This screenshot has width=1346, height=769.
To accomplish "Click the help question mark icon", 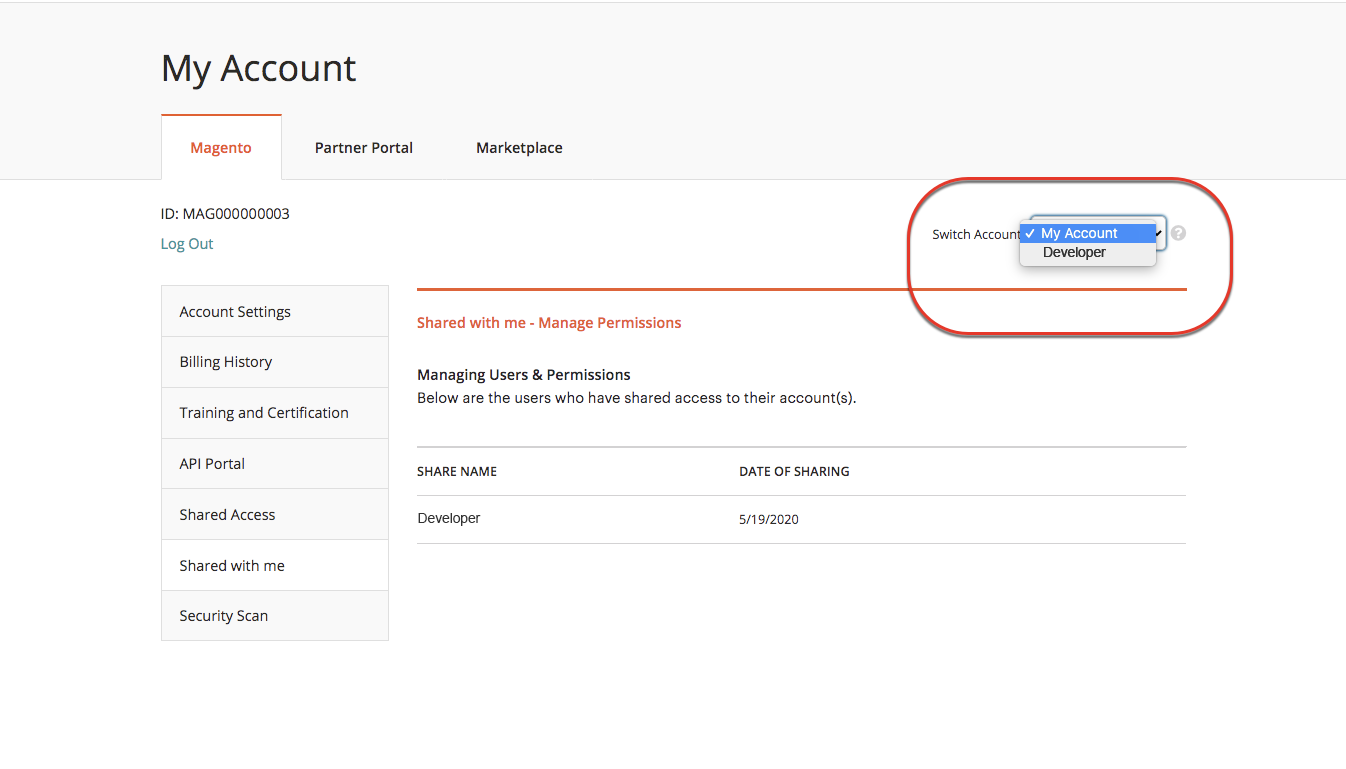I will click(1178, 233).
